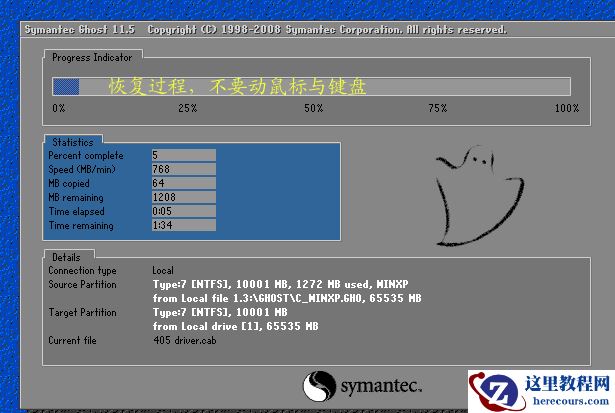Click the MB remaining value 1208
The height and width of the screenshot is (413, 615).
tap(184, 197)
